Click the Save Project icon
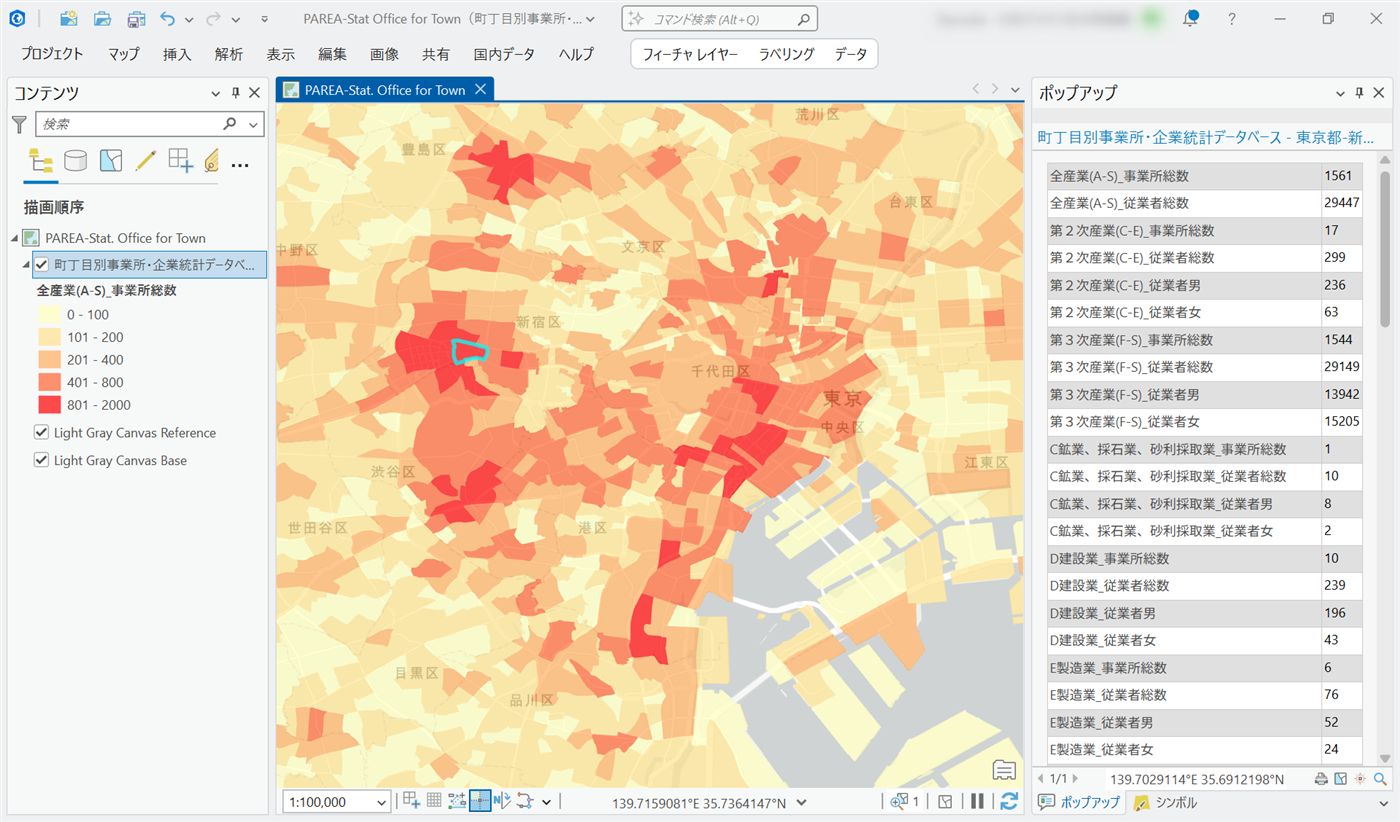The width and height of the screenshot is (1400, 822). point(136,19)
